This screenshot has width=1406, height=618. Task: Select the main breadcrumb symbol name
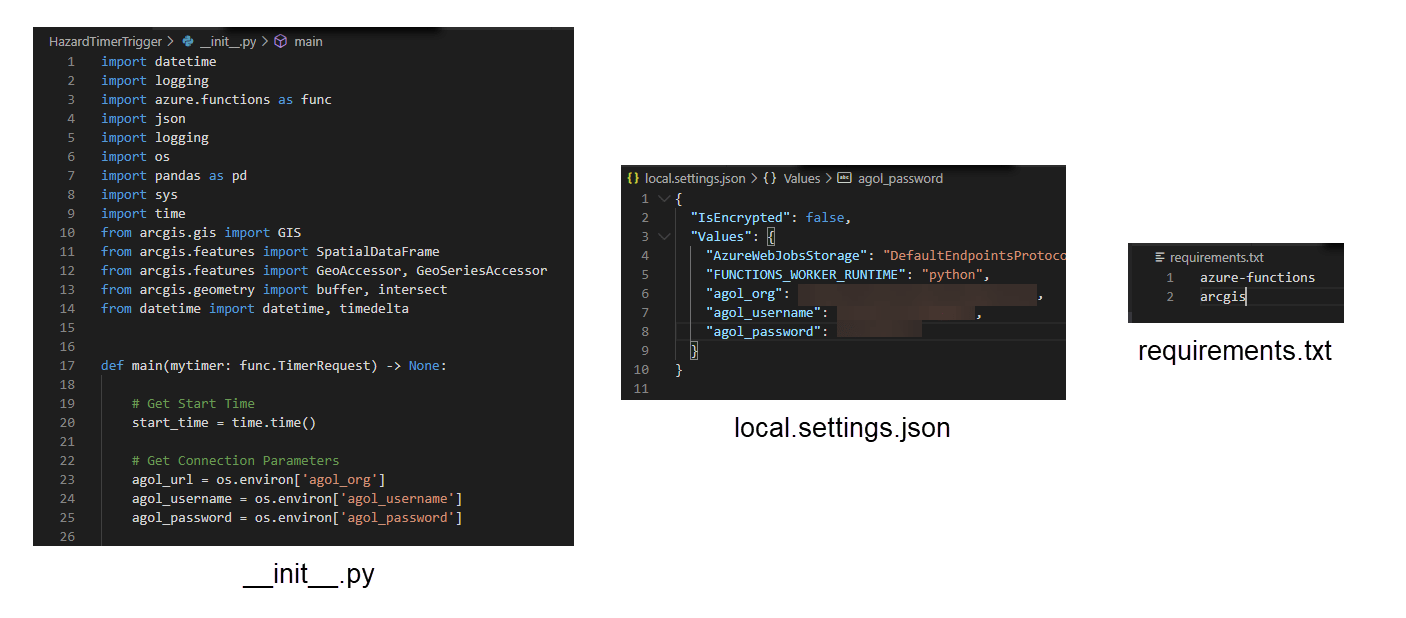pyautogui.click(x=308, y=42)
